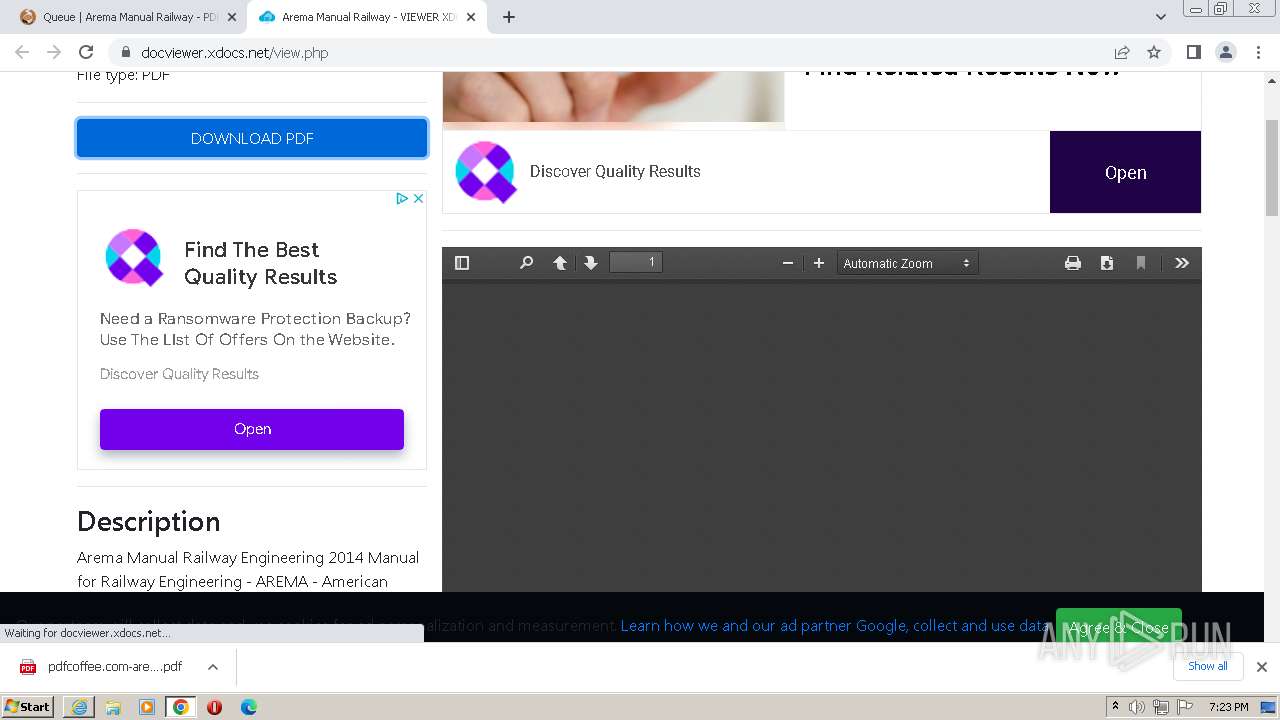This screenshot has width=1280, height=720.
Task: Go to previous page in PDF viewer
Action: (x=560, y=263)
